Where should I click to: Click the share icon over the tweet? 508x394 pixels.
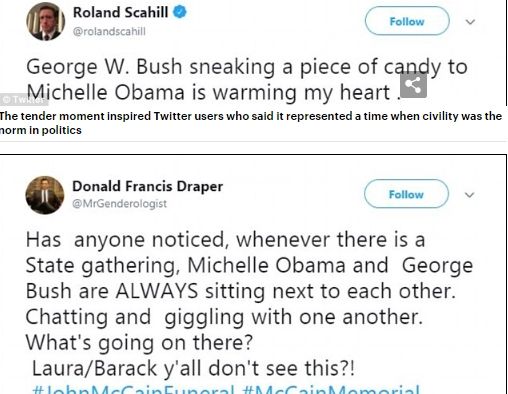(413, 85)
